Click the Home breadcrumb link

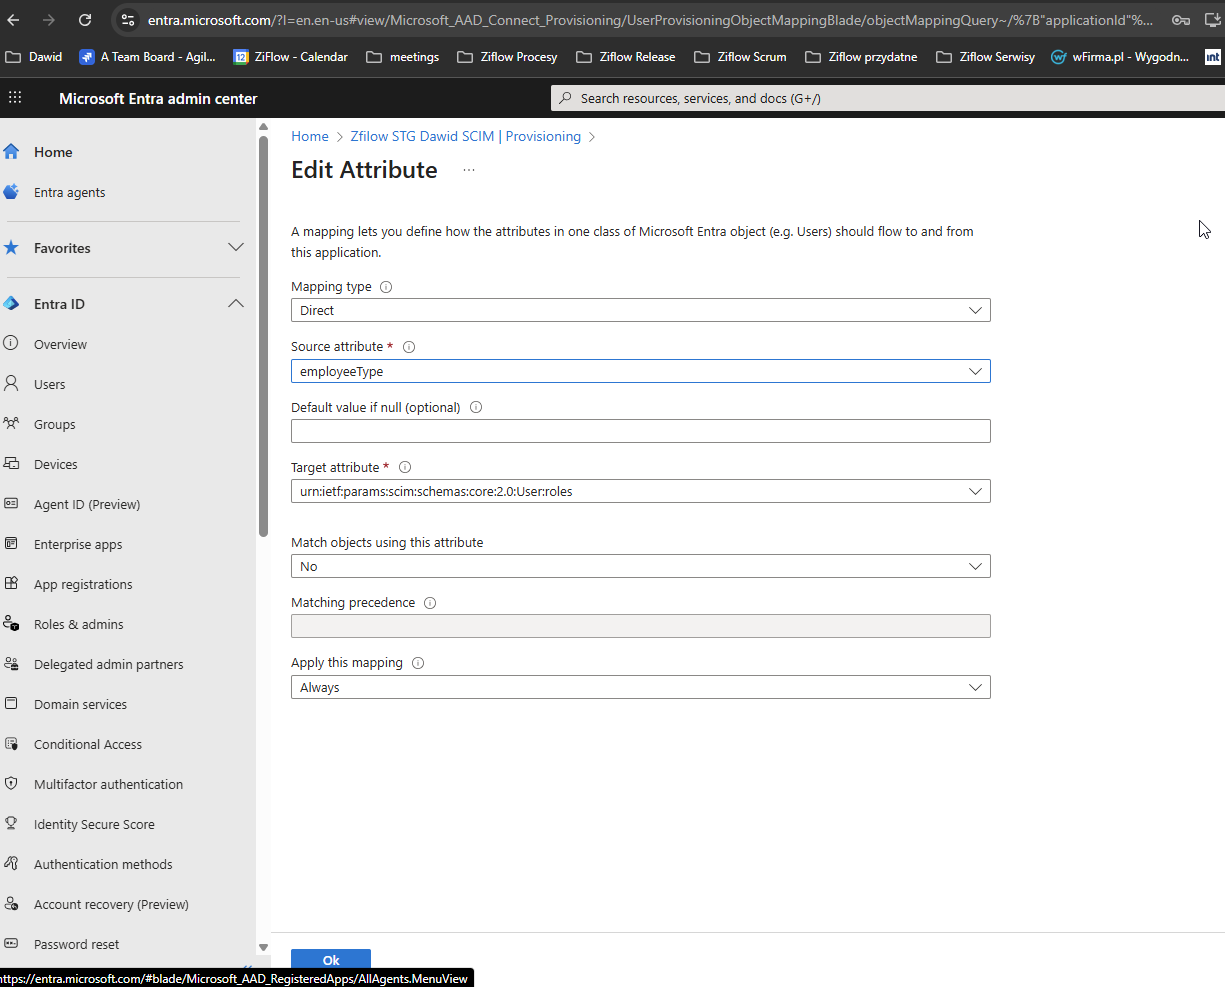tap(309, 137)
